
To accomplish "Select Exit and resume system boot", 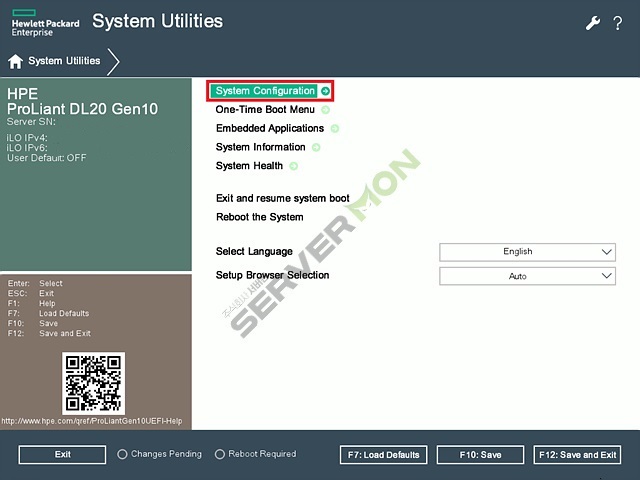I will [283, 198].
